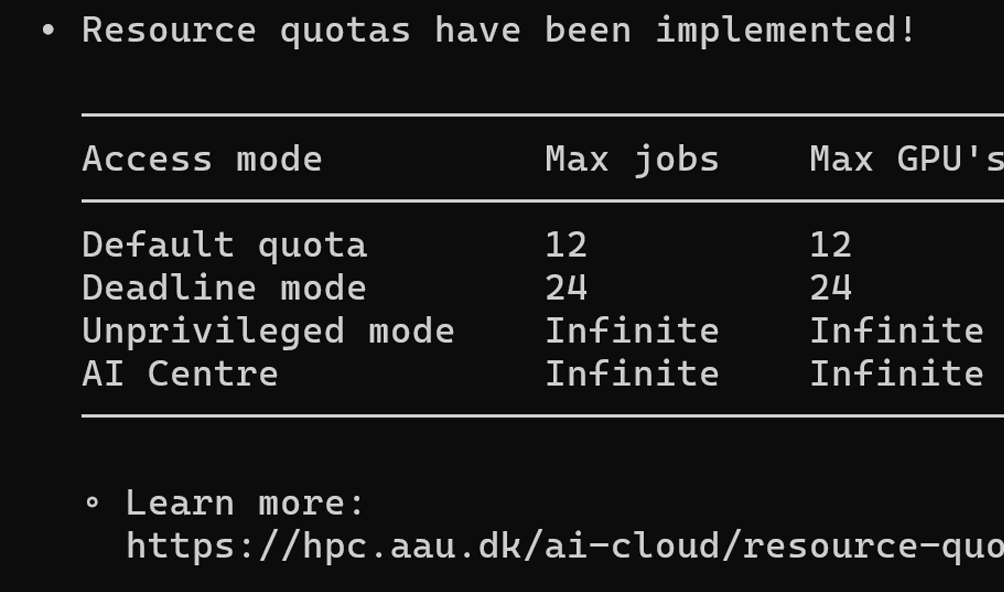The height and width of the screenshot is (592, 1004).
Task: Click the "Unprivileged mode" row label
Action: [x=268, y=331]
